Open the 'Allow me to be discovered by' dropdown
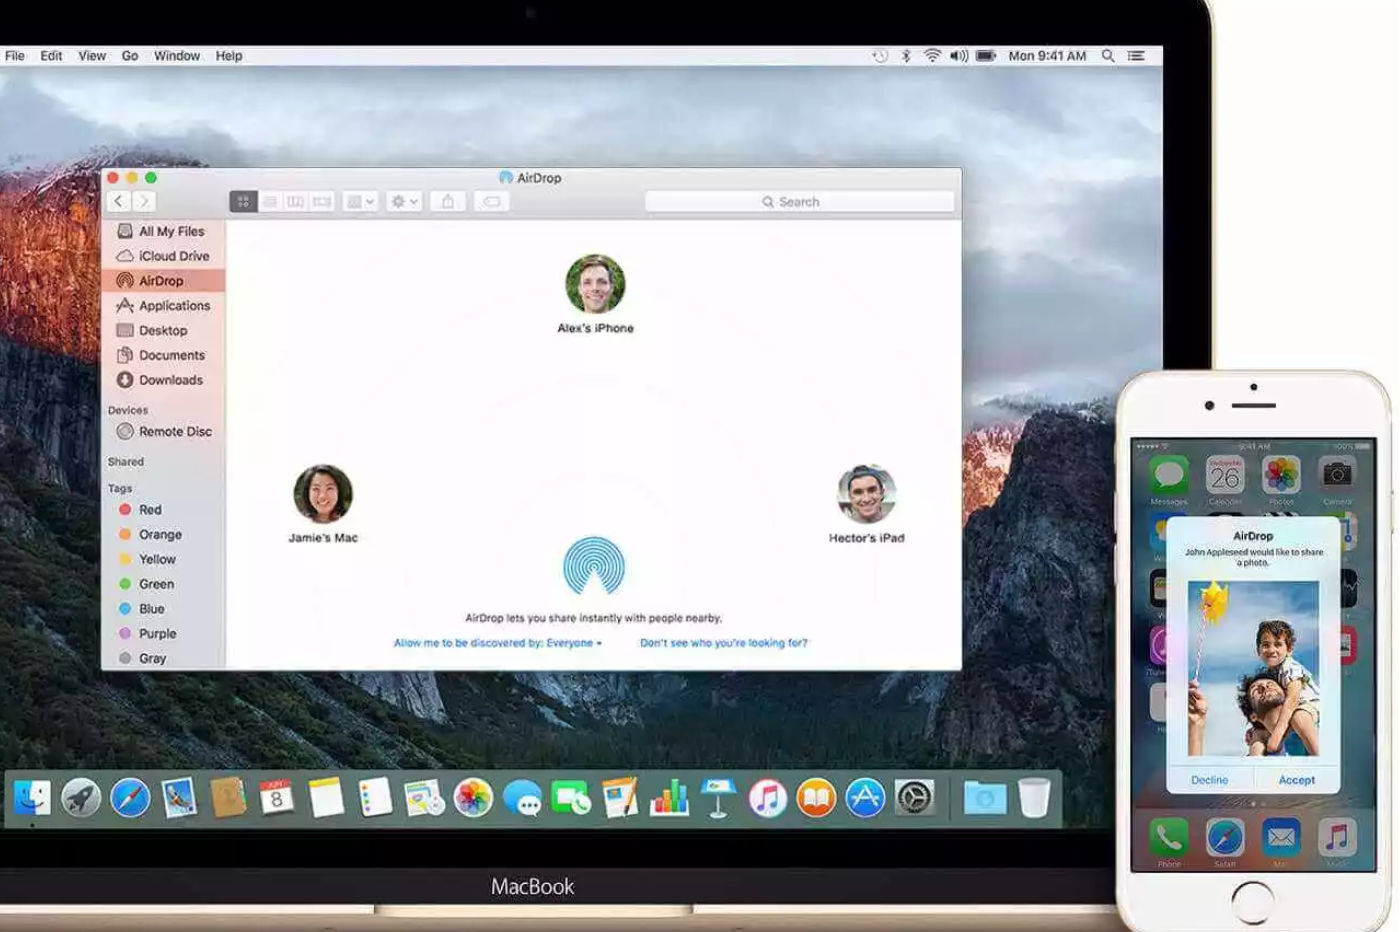Screen dimensions: 1400x932 point(498,643)
